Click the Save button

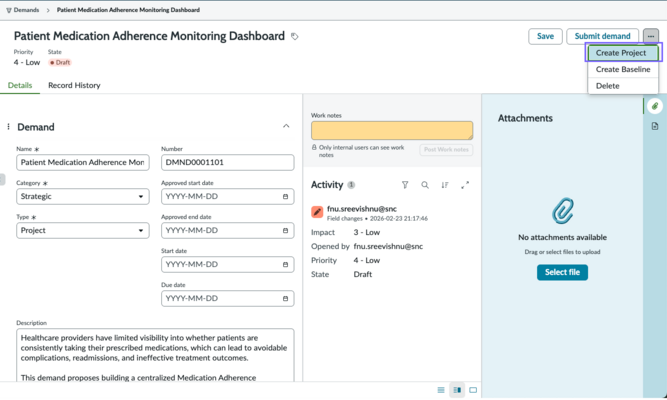(x=545, y=36)
